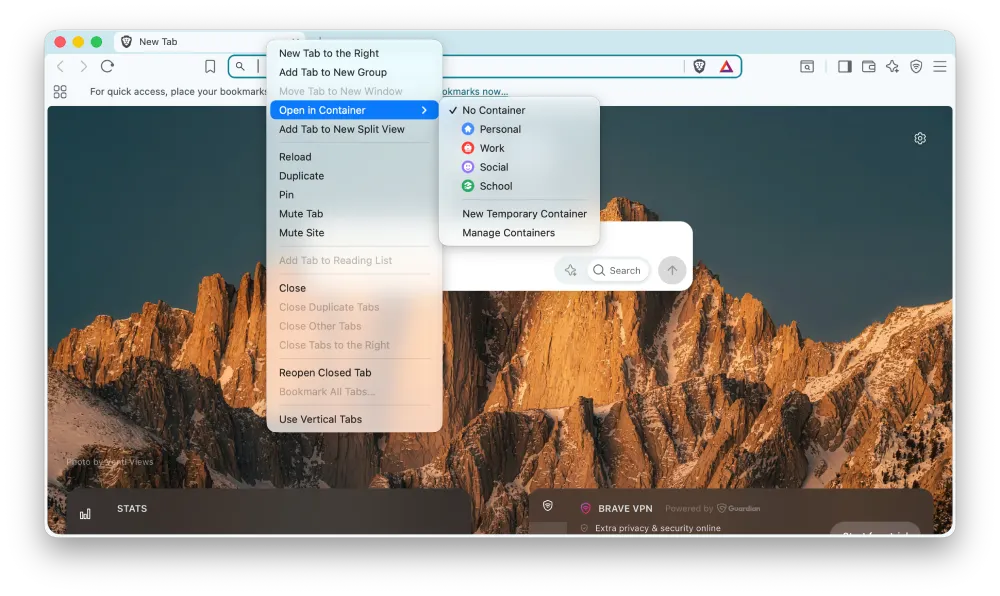Click the Search button in the search box
The width and height of the screenshot is (1000, 596).
617,270
